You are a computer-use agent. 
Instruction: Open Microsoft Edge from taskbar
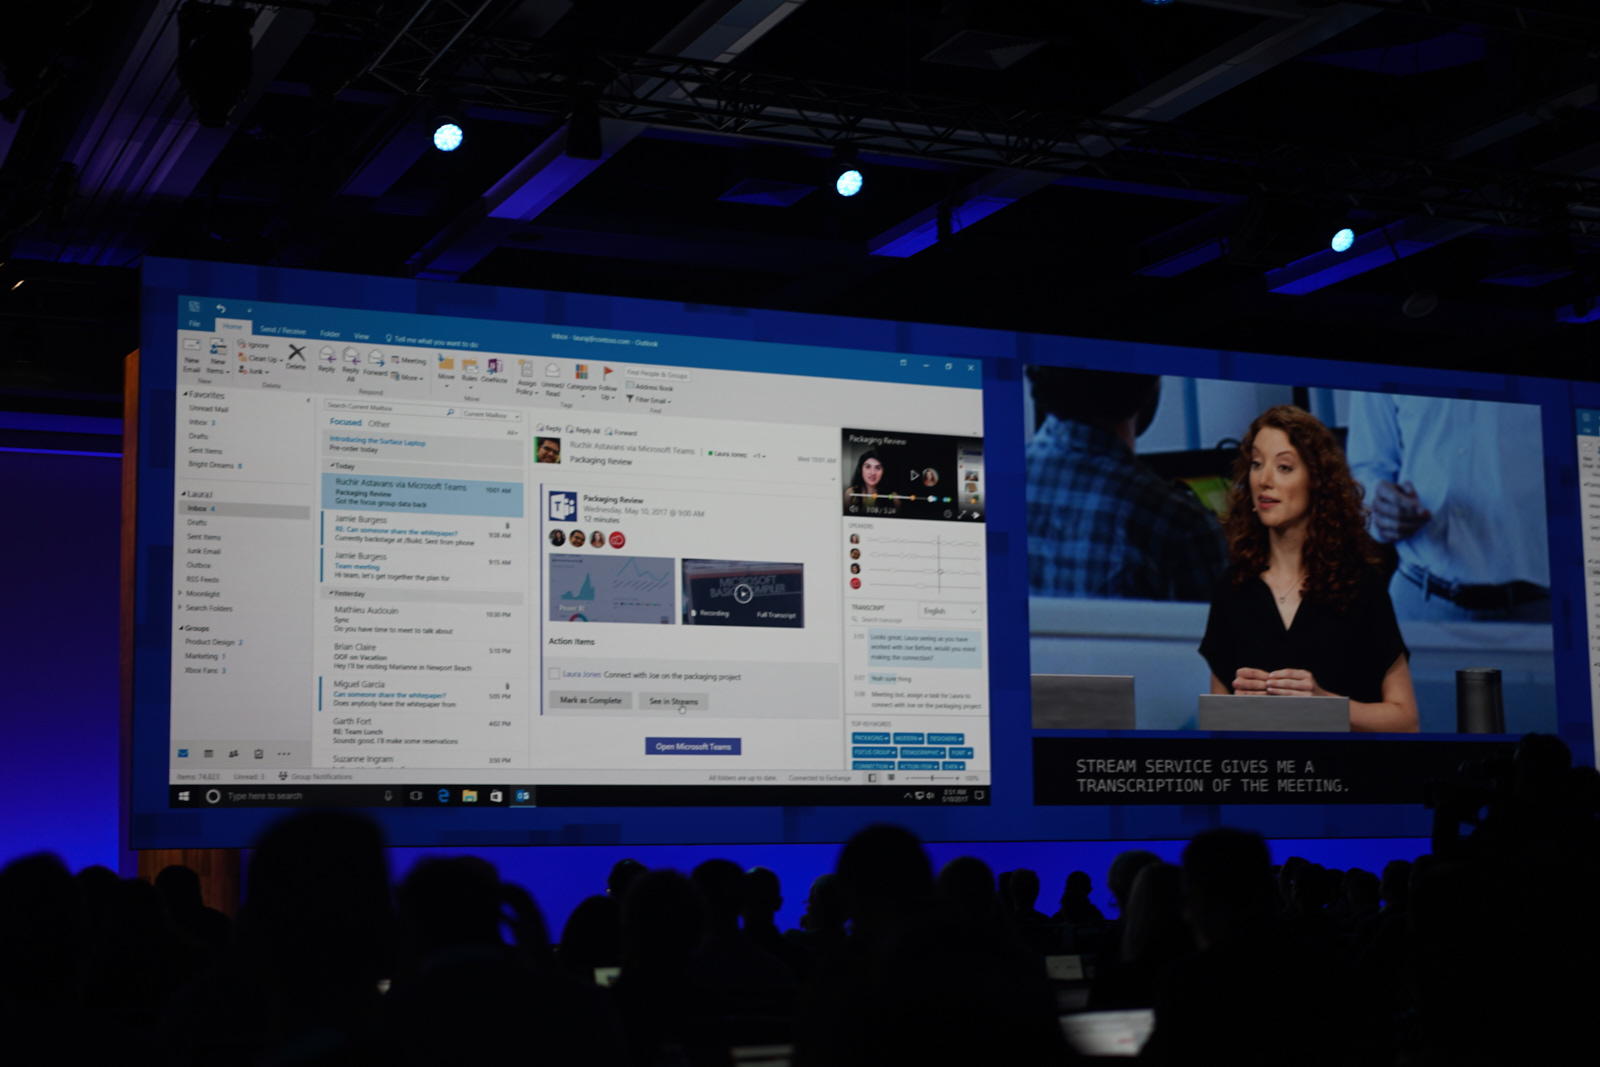(443, 796)
